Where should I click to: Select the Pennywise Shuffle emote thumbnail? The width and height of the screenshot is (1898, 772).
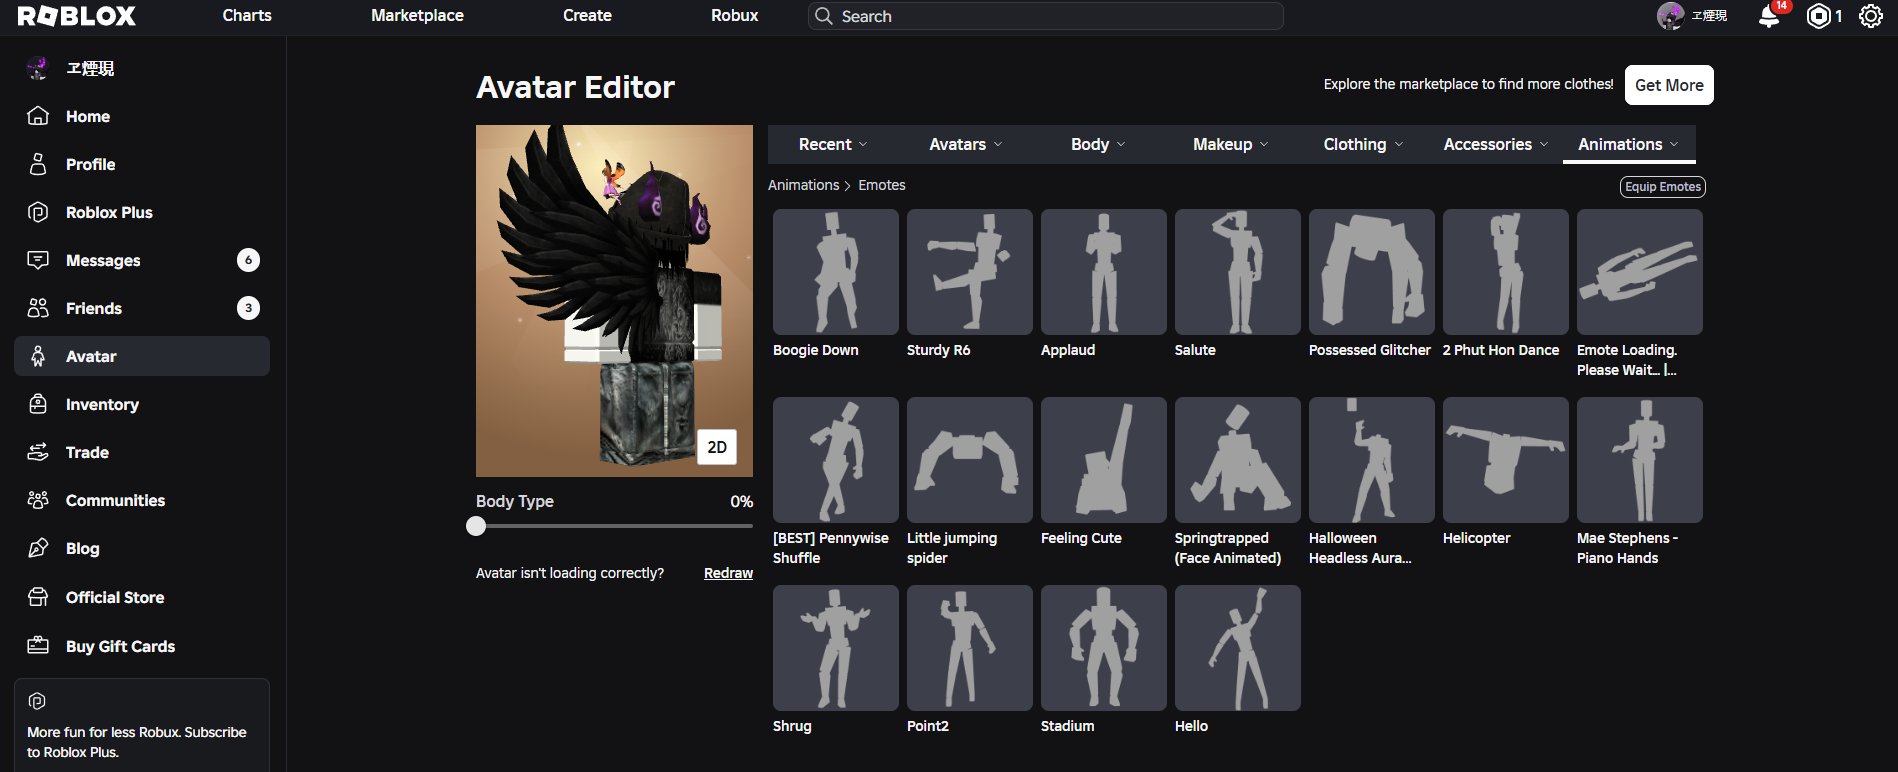click(835, 460)
